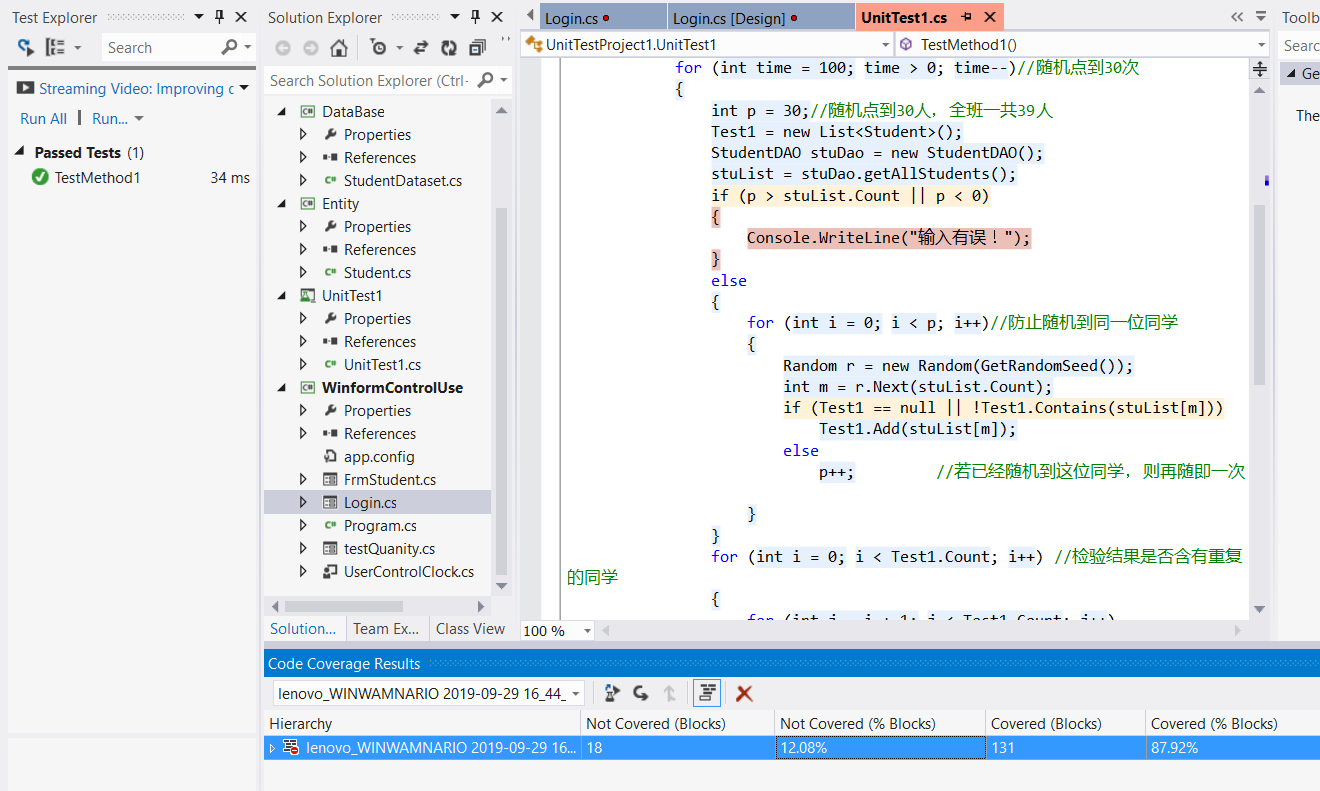The height and width of the screenshot is (791, 1320).
Task: Expand the lenovo_WINWAMNARIO coverage row
Action: (272, 748)
